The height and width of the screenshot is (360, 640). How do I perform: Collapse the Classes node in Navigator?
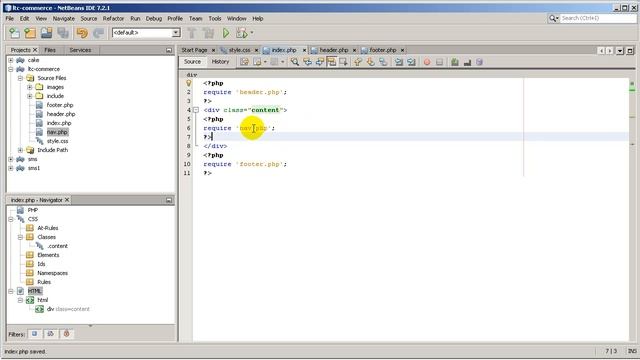tap(20, 237)
